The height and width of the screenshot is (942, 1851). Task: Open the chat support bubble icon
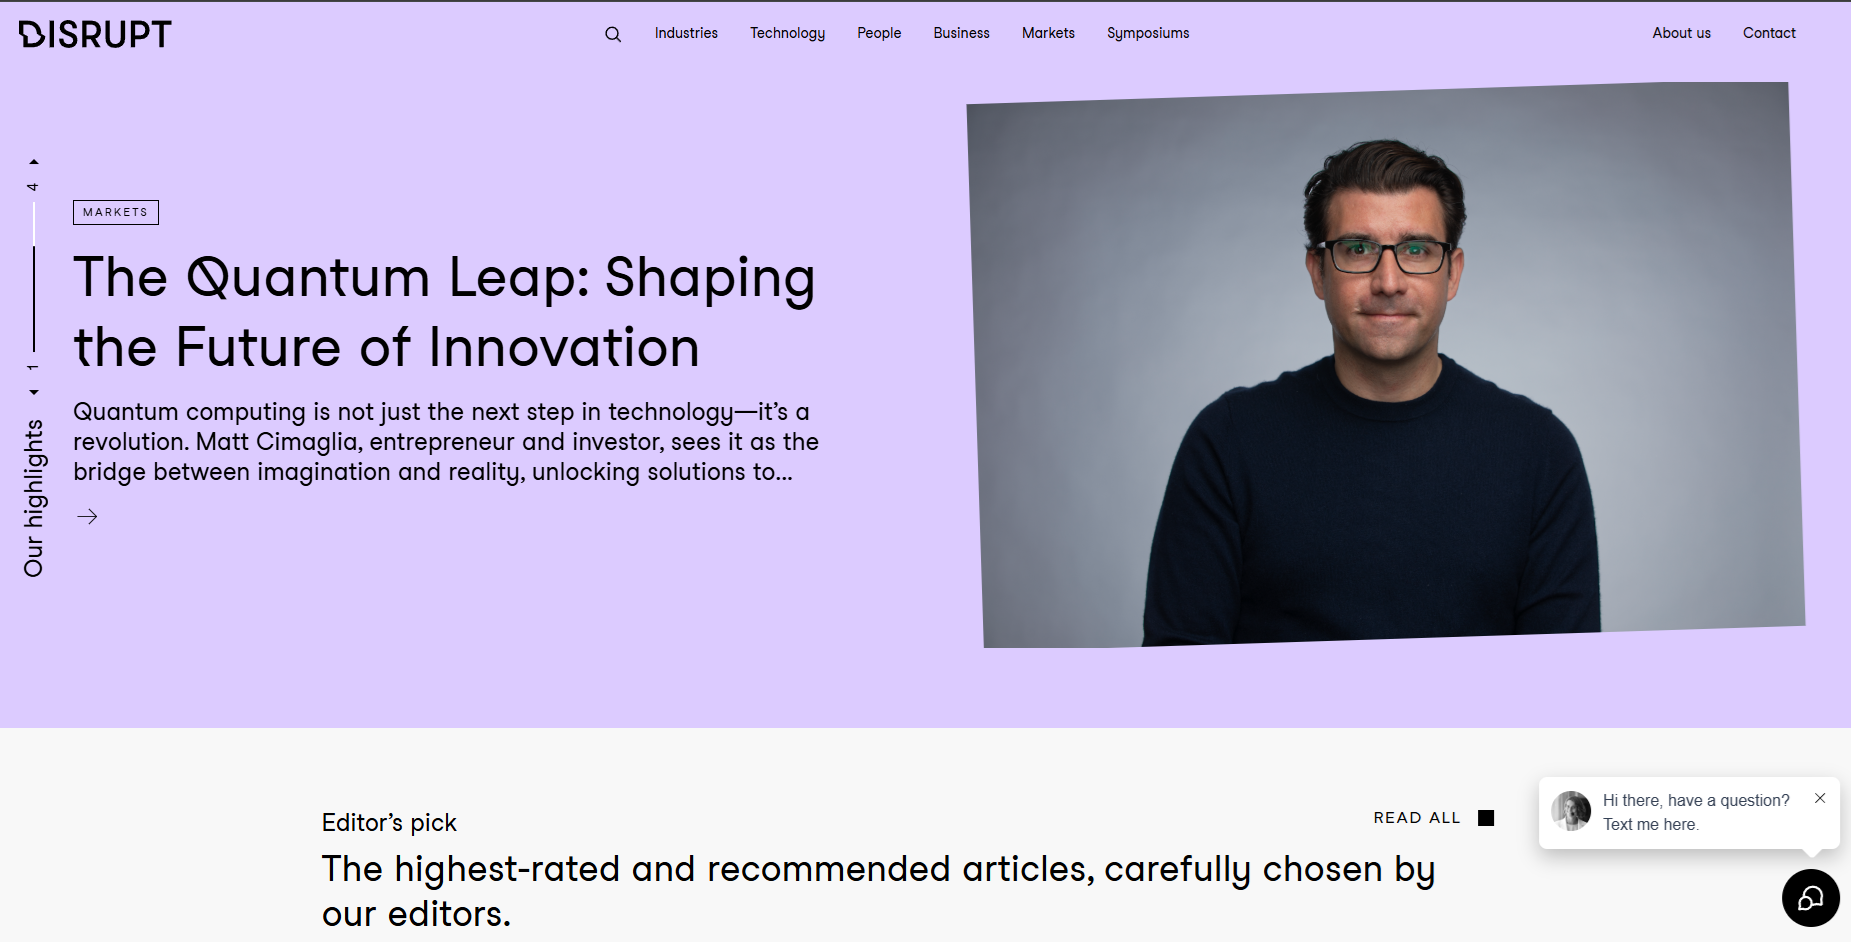point(1810,898)
